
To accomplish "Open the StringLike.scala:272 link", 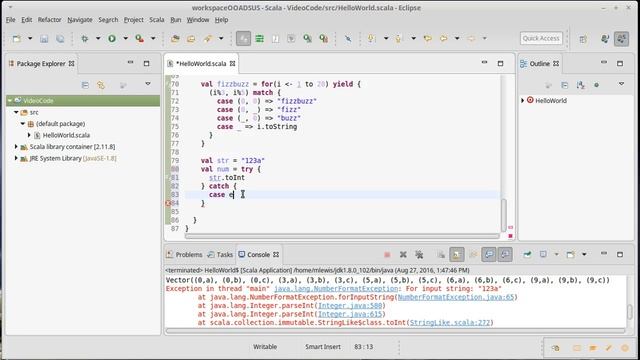I will [x=450, y=322].
